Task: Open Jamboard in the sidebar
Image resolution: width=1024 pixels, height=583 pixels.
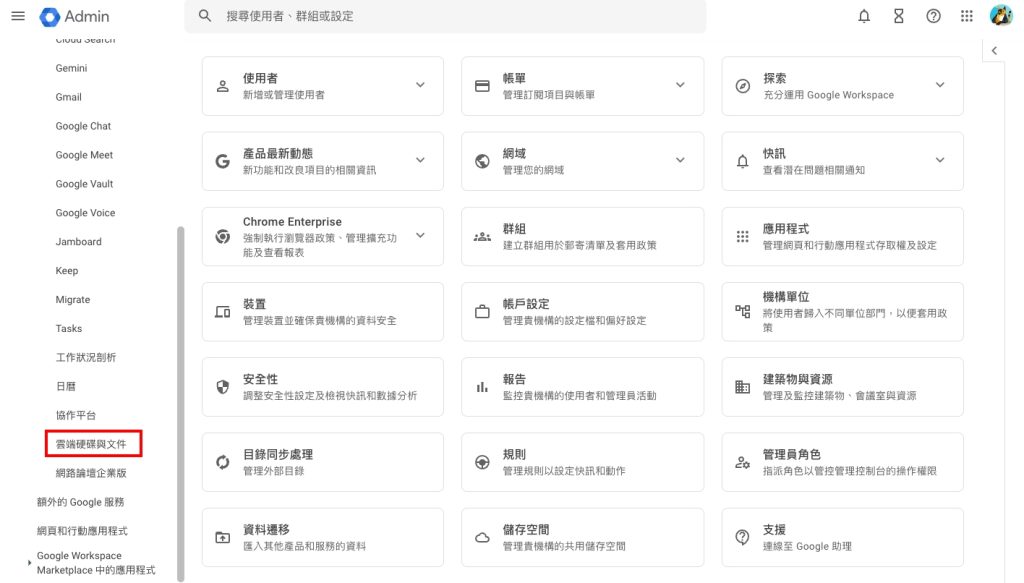Action: click(78, 242)
